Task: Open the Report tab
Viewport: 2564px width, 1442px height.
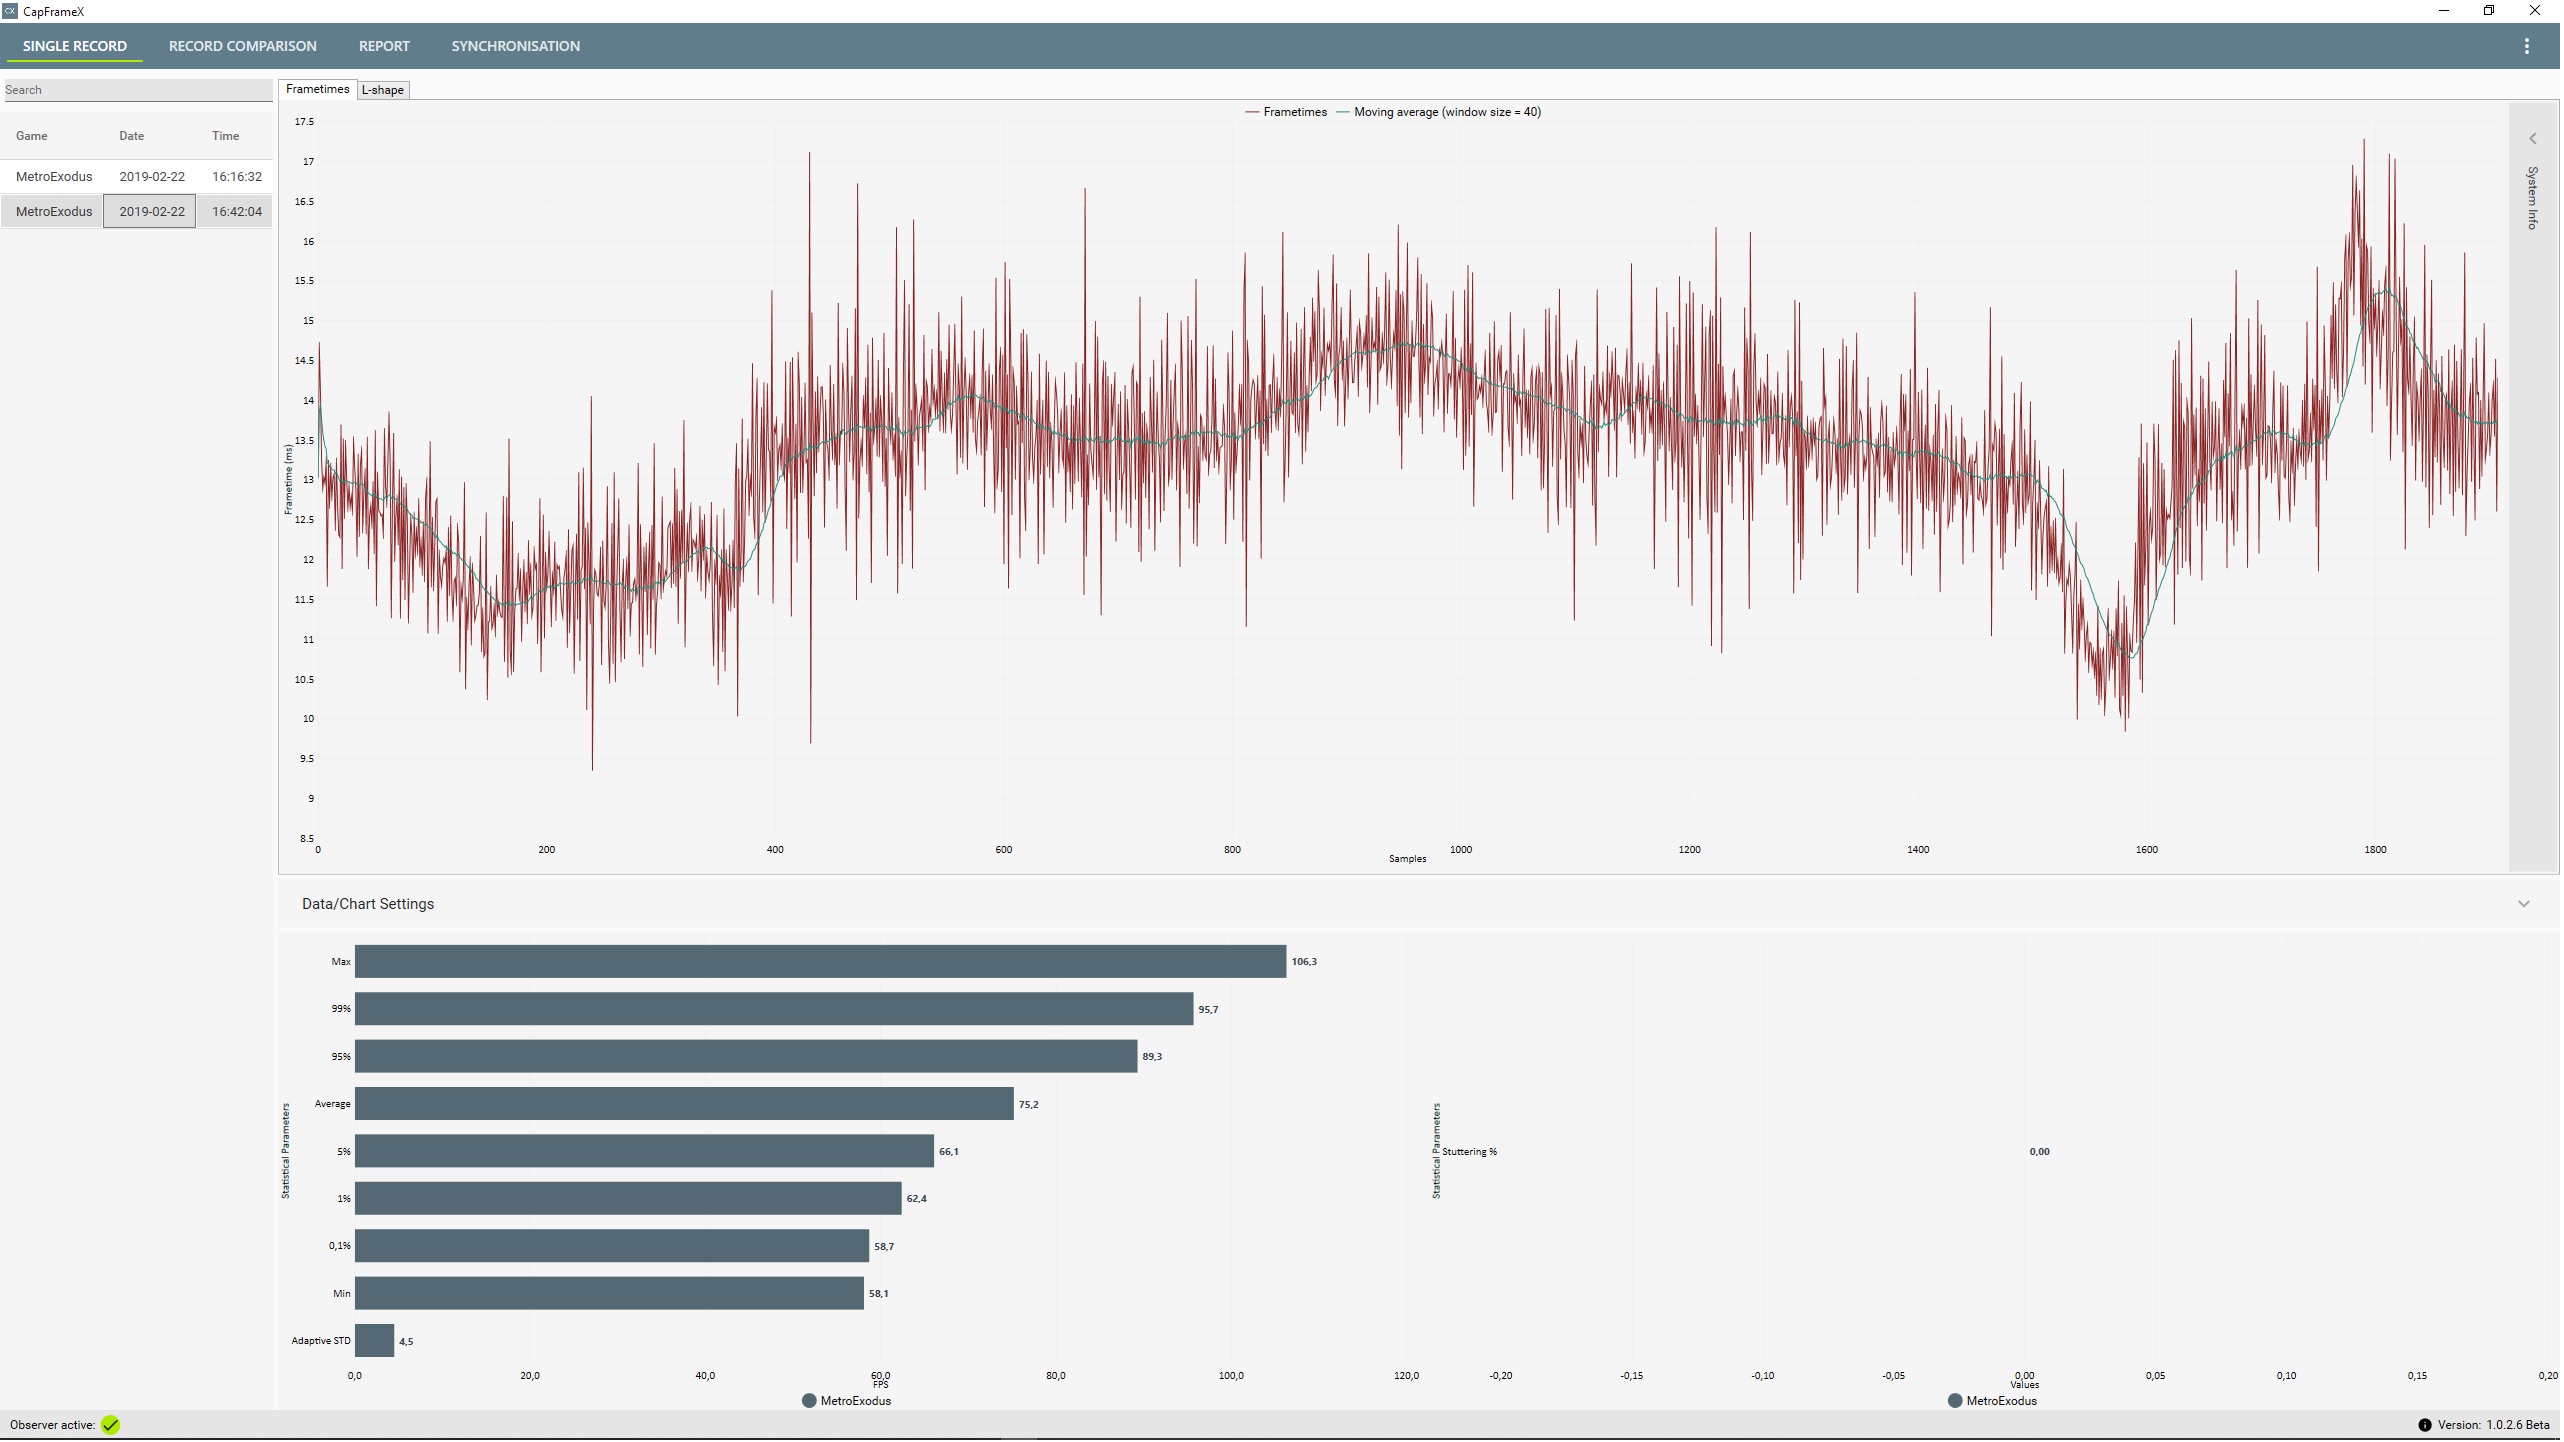Action: click(x=385, y=46)
